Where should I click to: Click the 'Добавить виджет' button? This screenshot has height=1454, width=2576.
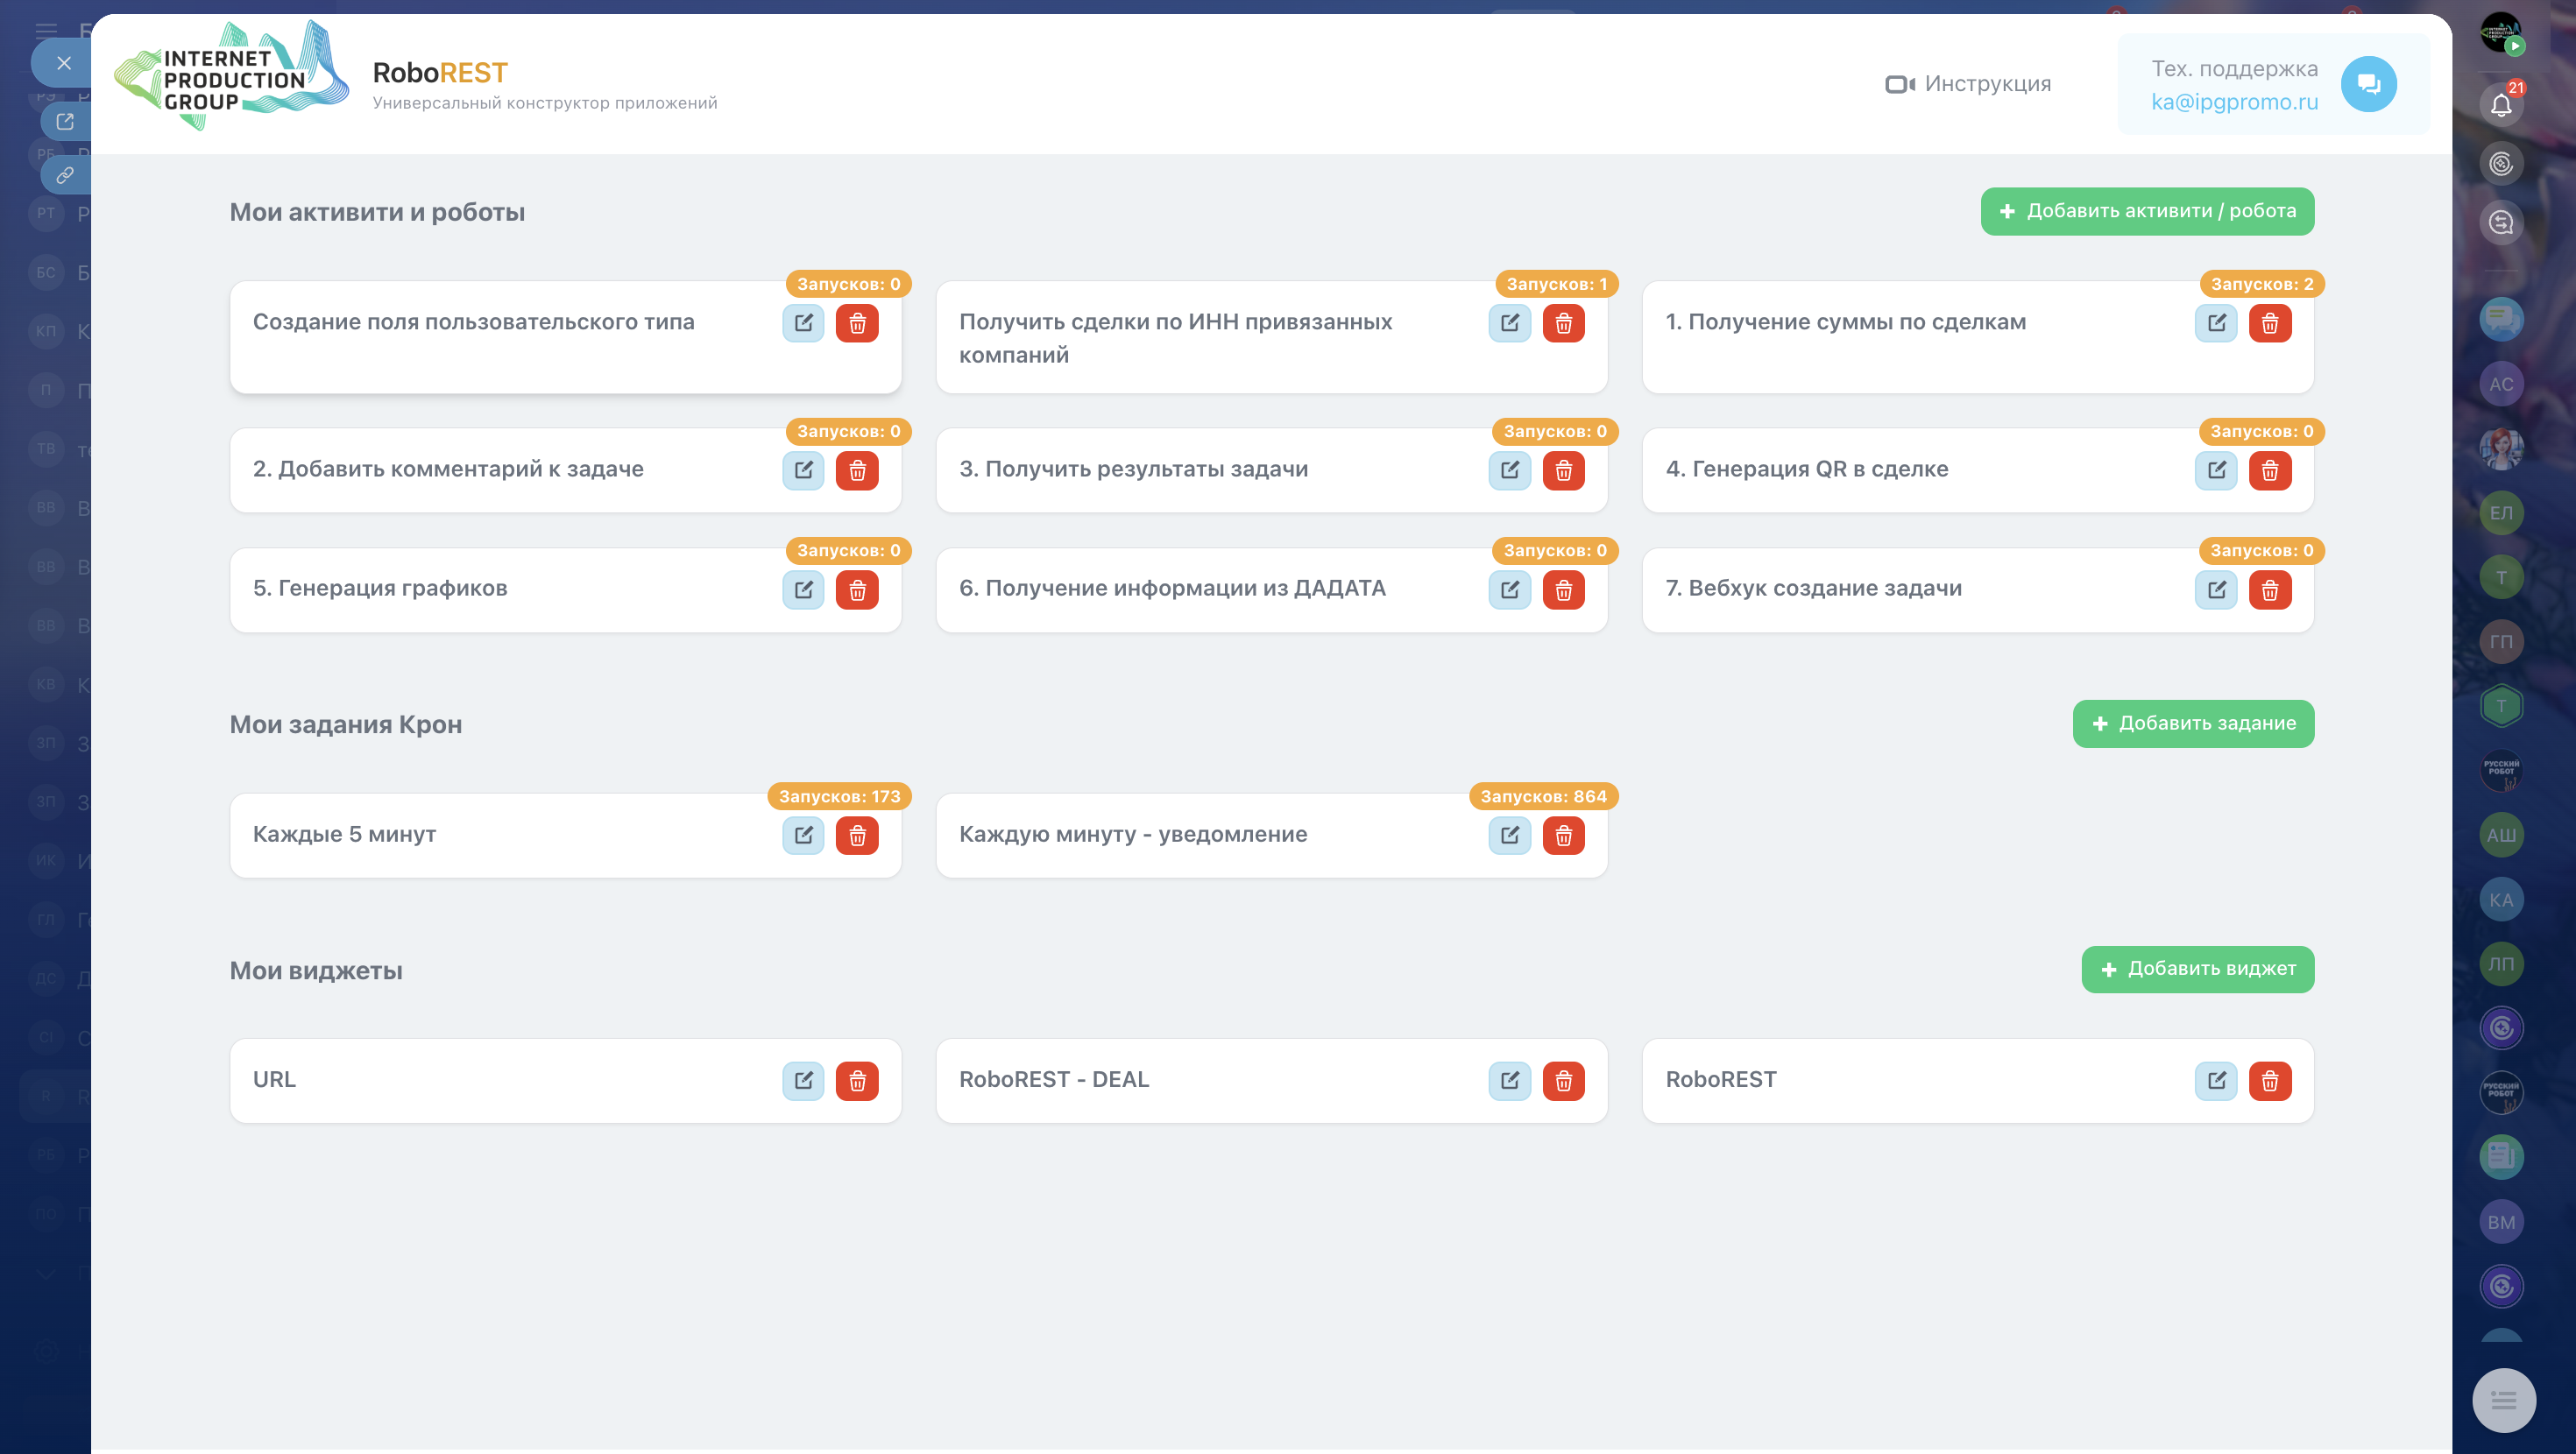coord(2197,969)
